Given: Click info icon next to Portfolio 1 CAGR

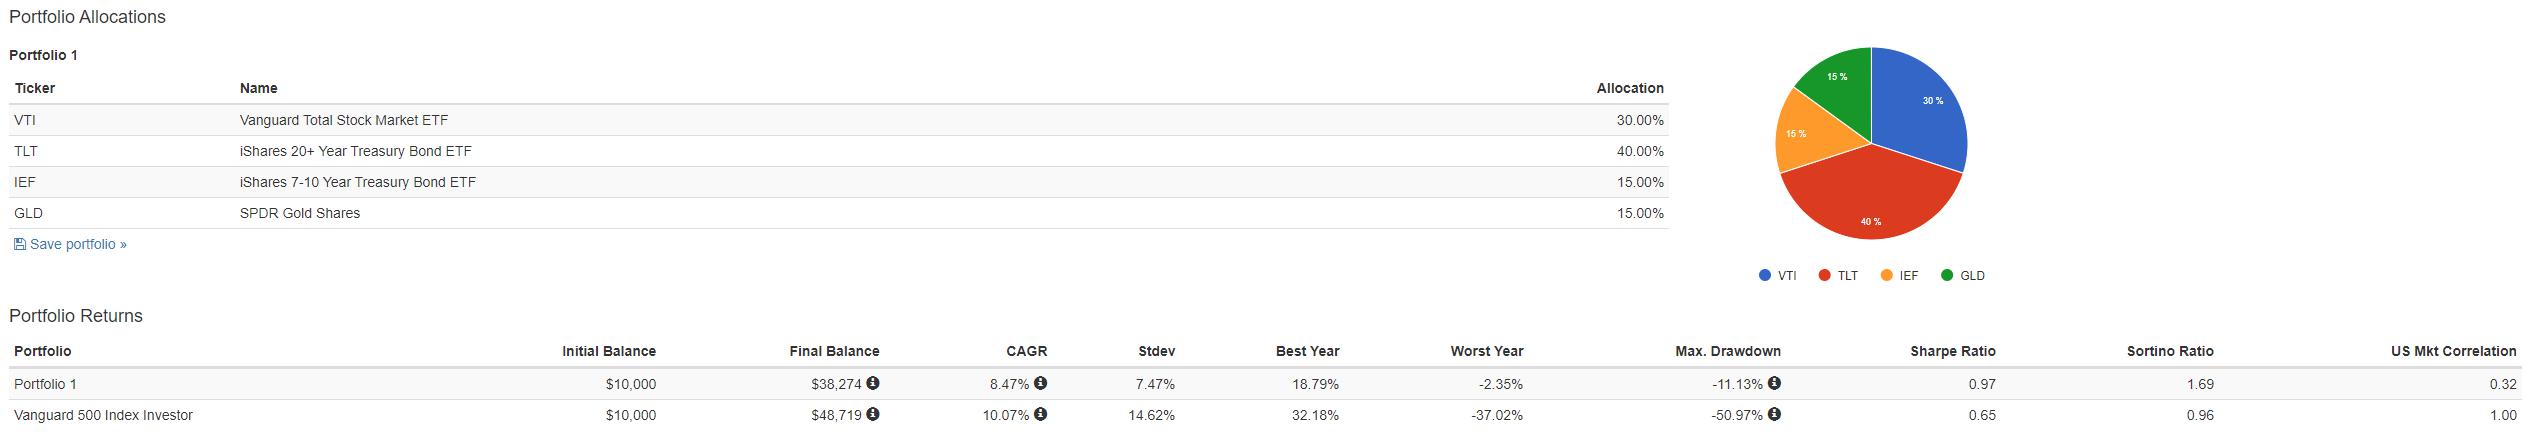Looking at the screenshot, I should pos(1041,383).
